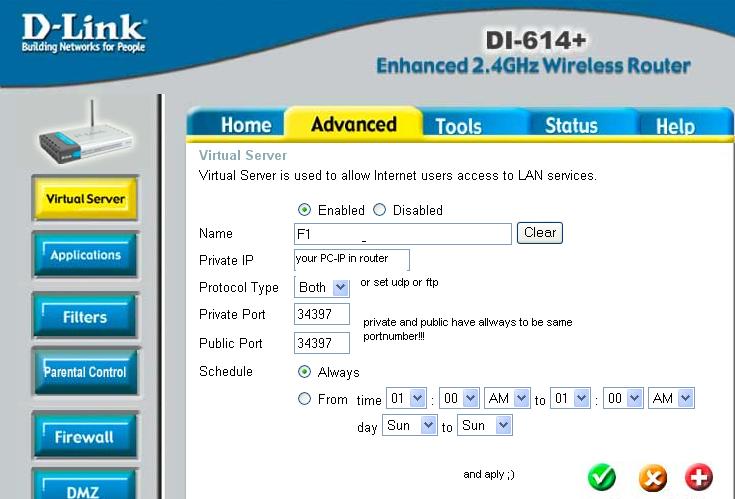
Task: Select the Enabled radio button
Action: [304, 210]
